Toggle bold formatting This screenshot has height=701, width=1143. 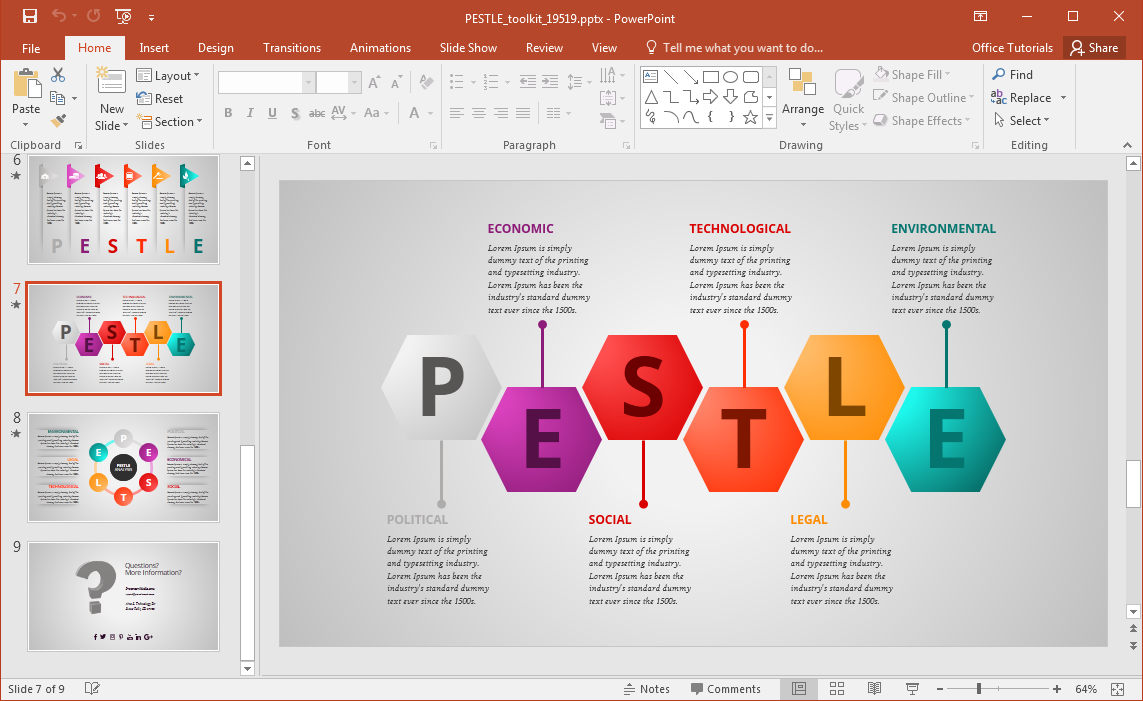pyautogui.click(x=228, y=113)
